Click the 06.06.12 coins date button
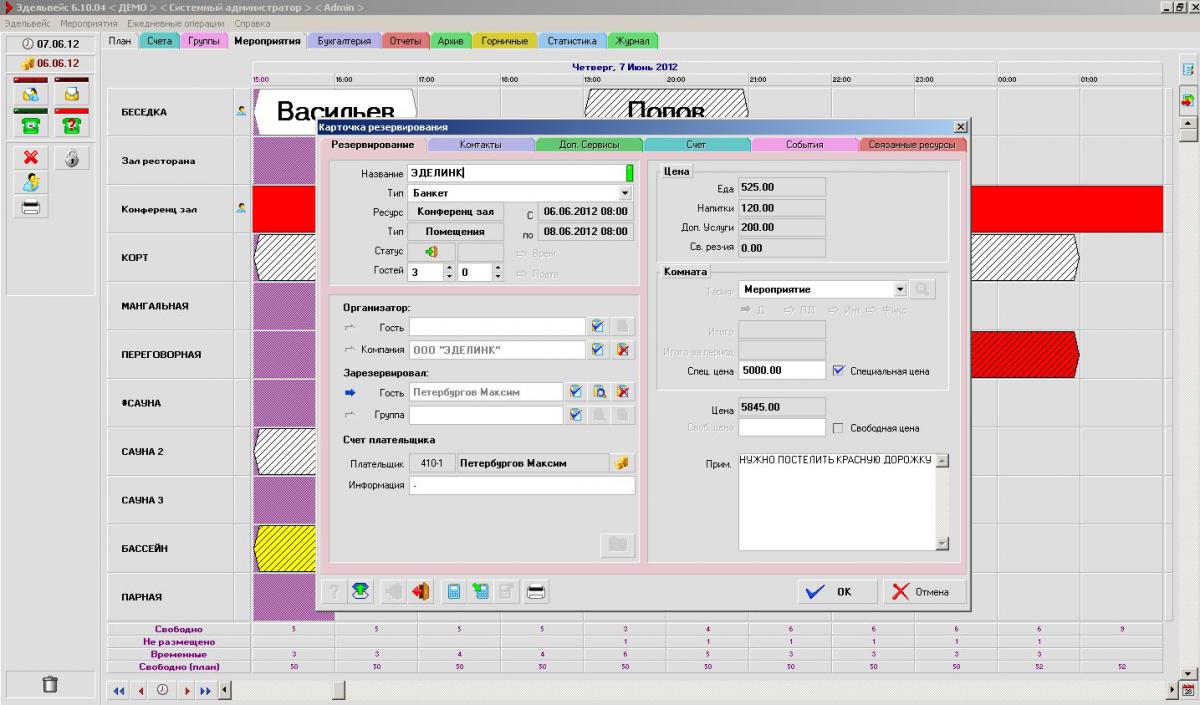The image size is (1200, 705). [x=50, y=63]
